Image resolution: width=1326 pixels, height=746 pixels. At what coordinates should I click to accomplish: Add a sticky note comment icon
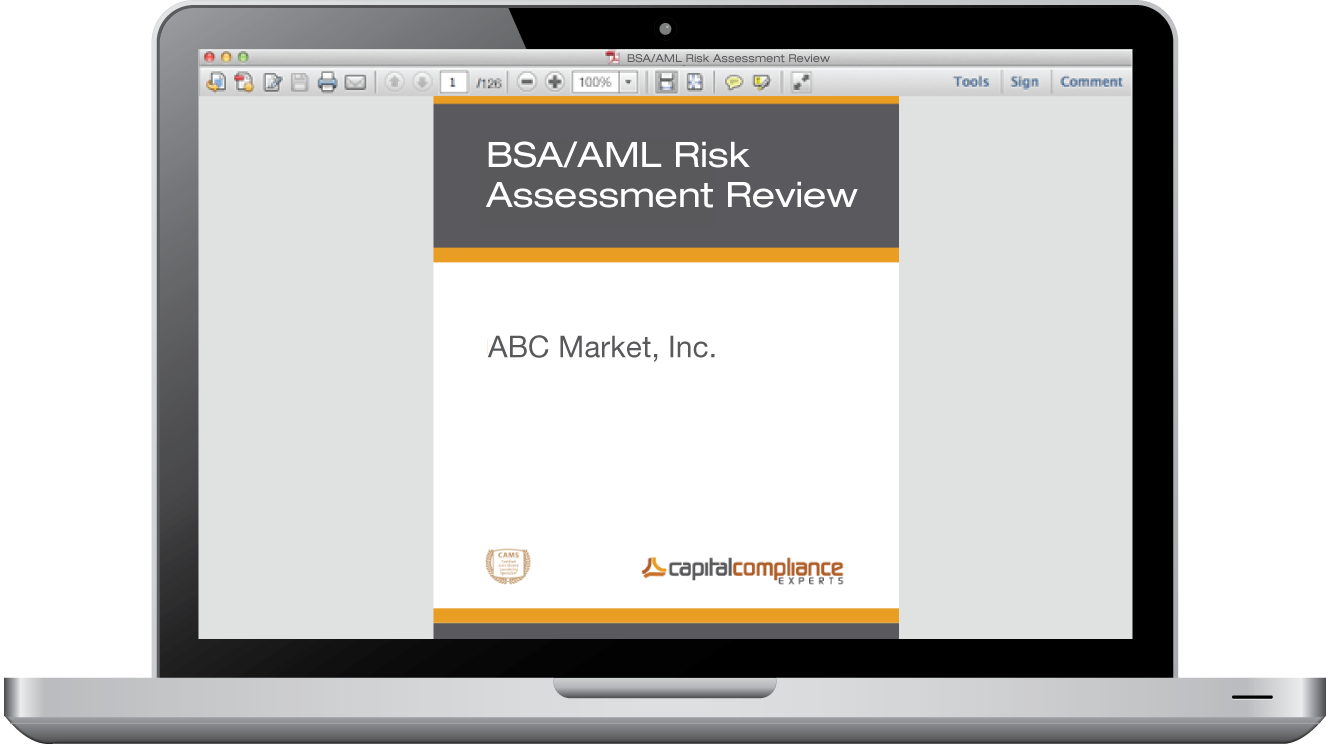tap(734, 83)
